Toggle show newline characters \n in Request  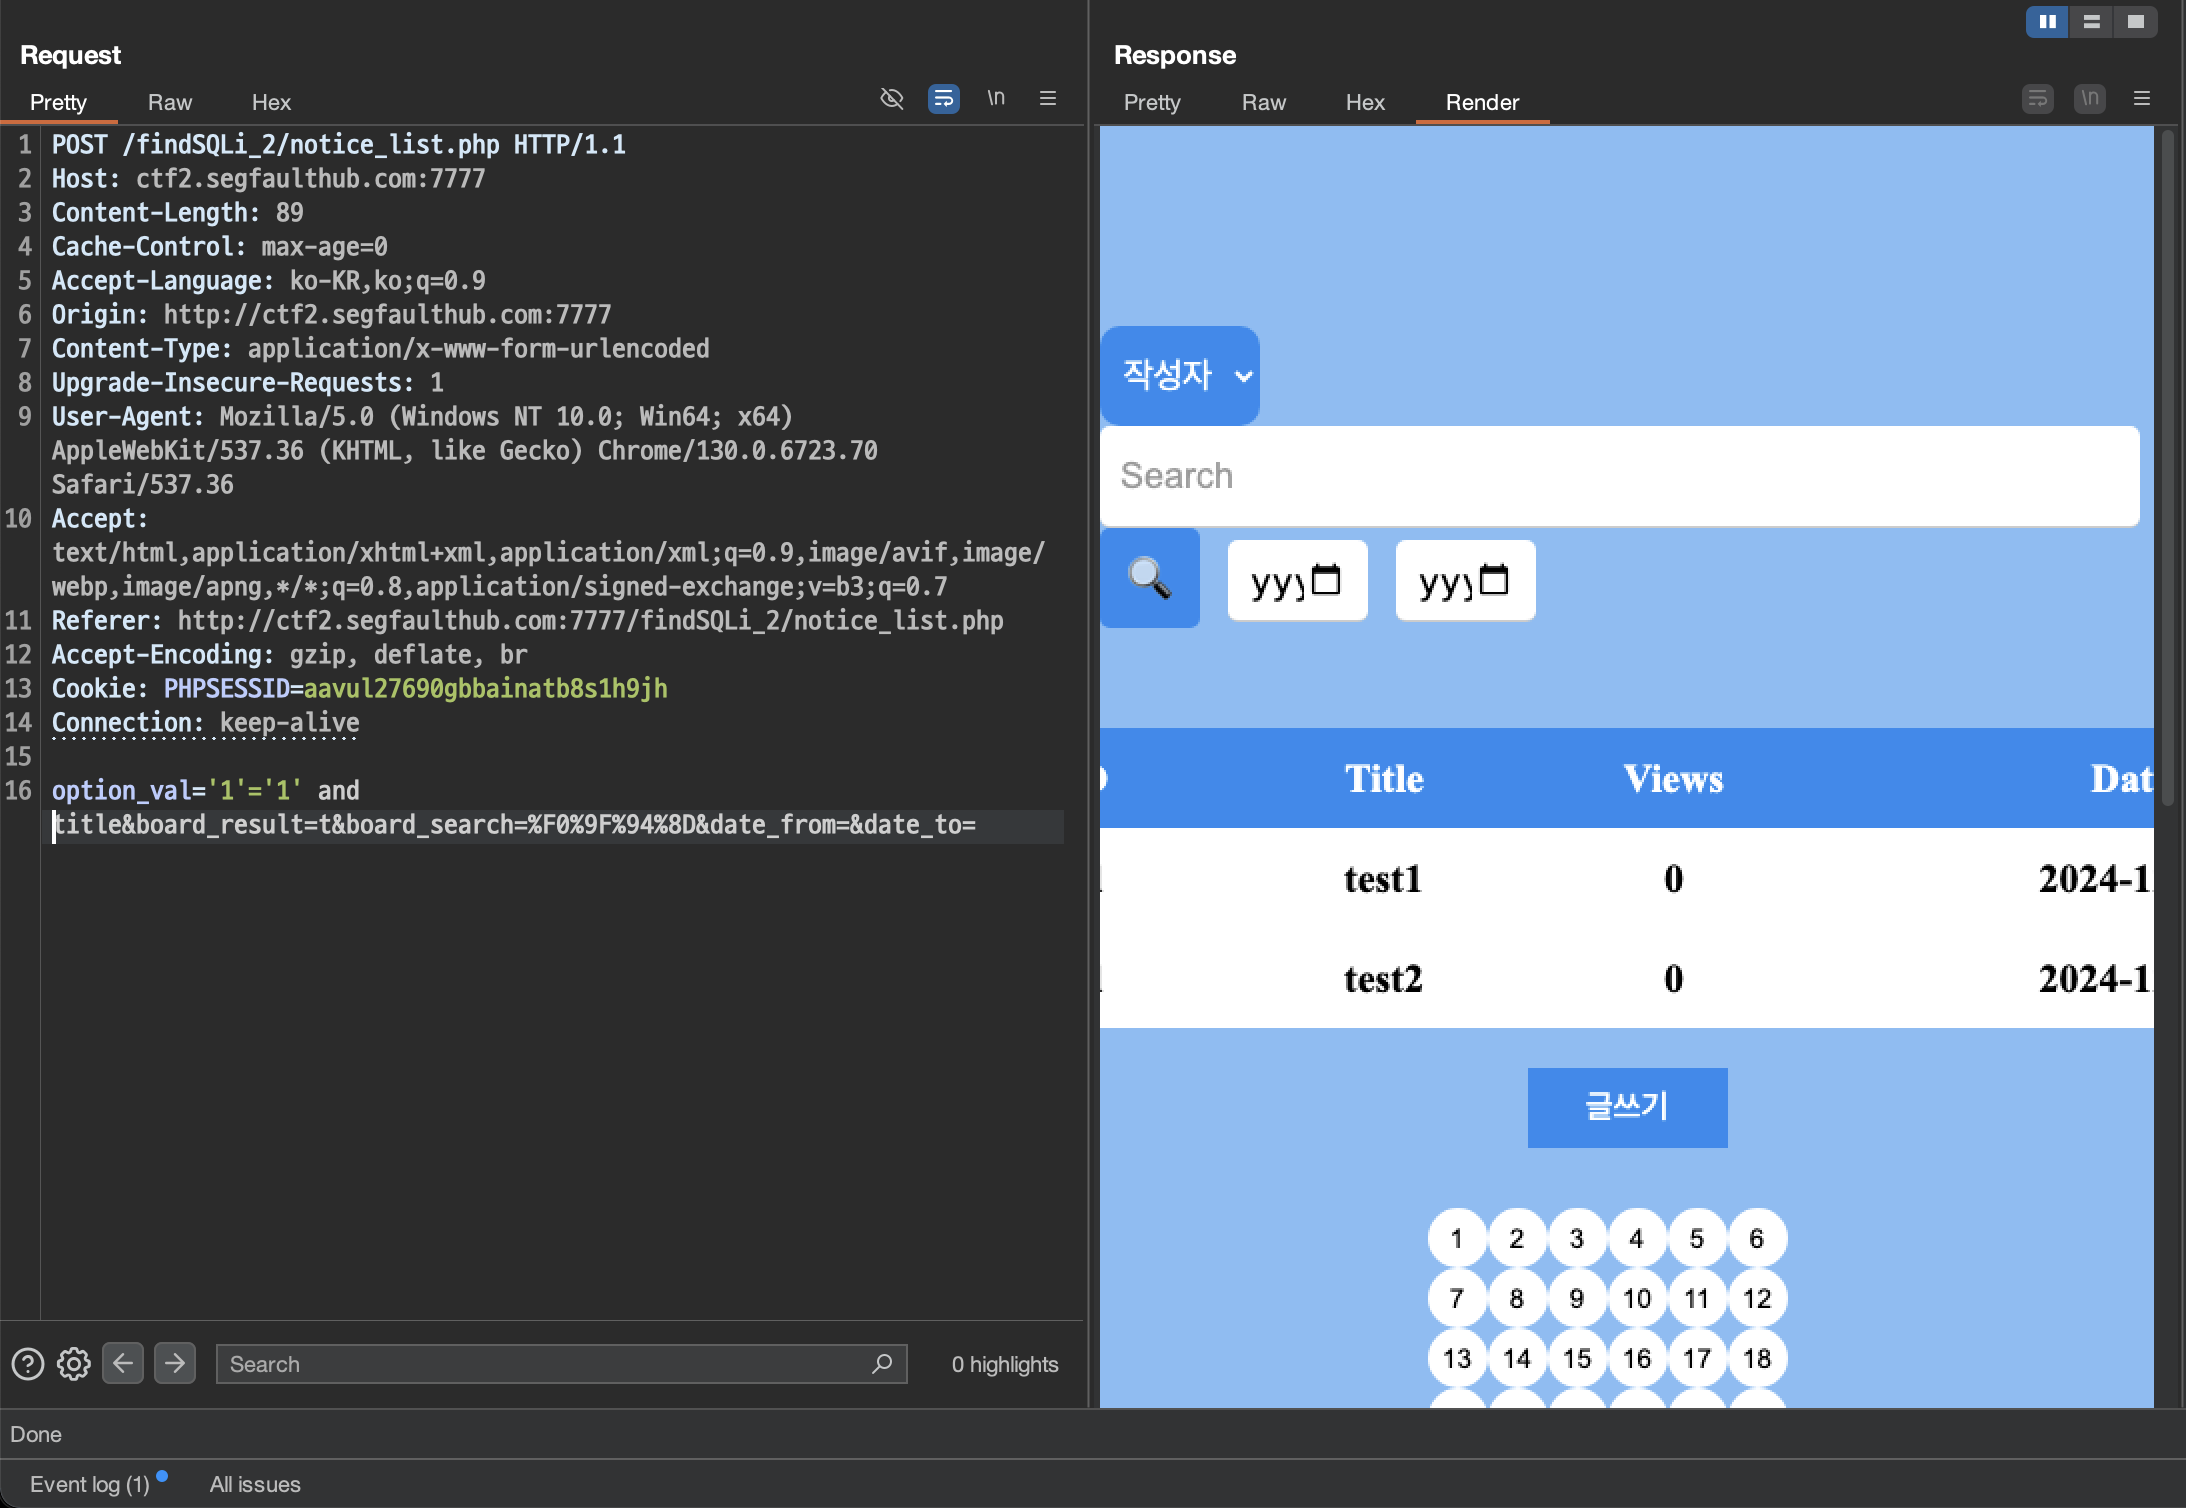pyautogui.click(x=996, y=98)
